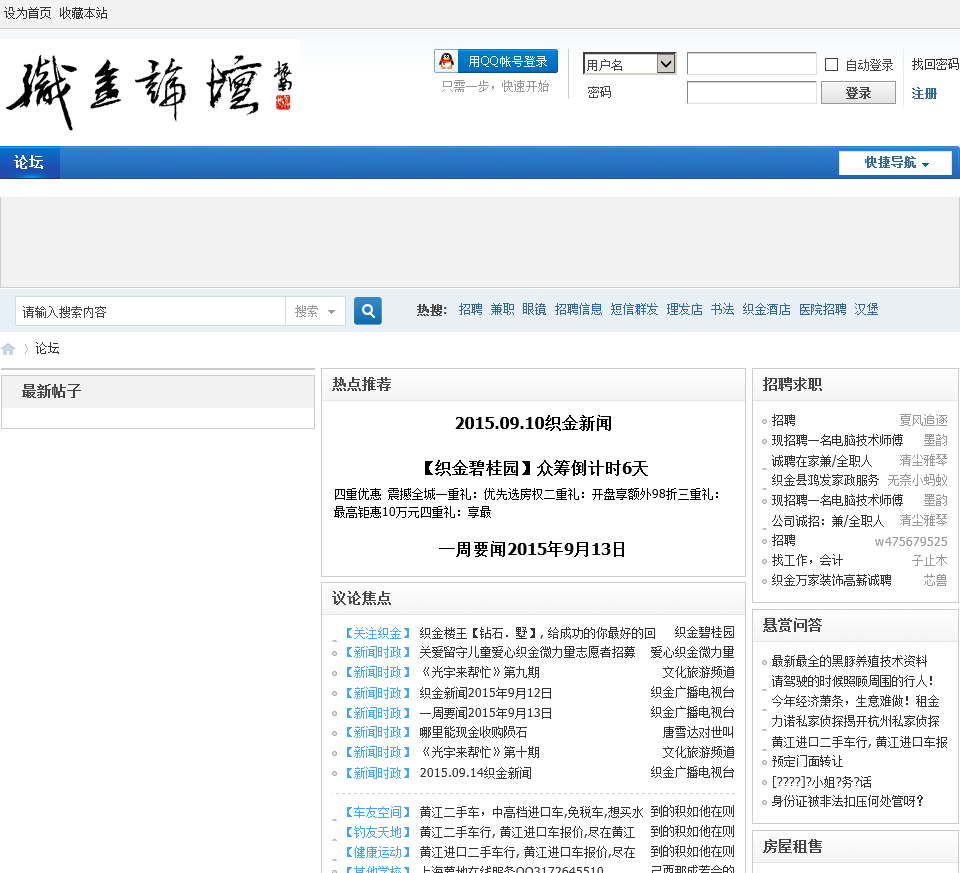Open headline 2015.09.10织金新闻
The height and width of the screenshot is (873, 960).
tap(533, 424)
